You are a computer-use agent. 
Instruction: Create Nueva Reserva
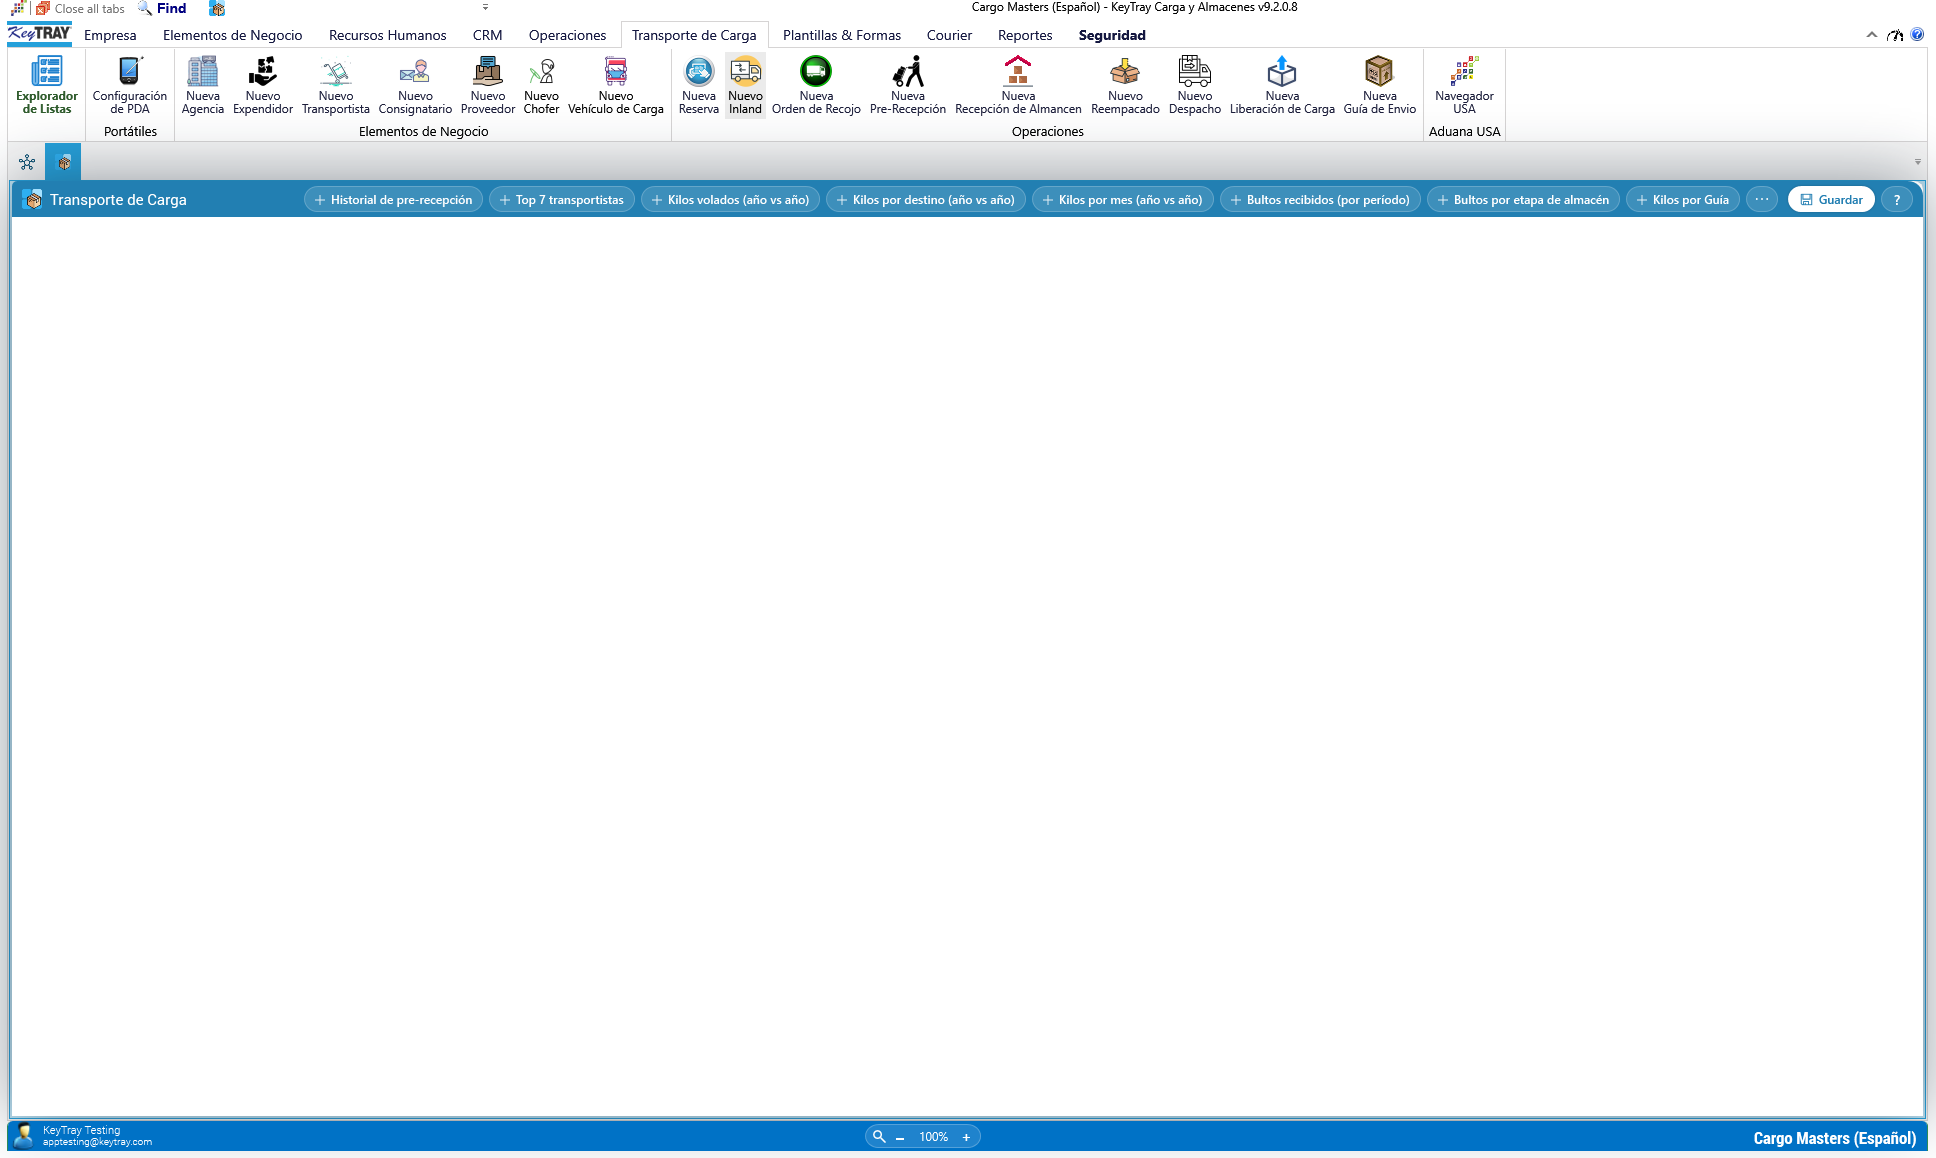(x=699, y=85)
